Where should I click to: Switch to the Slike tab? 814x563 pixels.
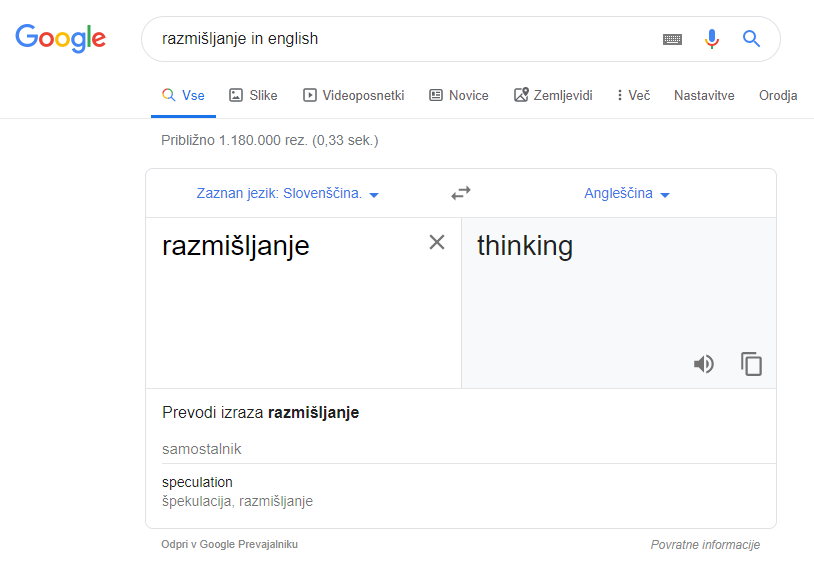click(253, 95)
